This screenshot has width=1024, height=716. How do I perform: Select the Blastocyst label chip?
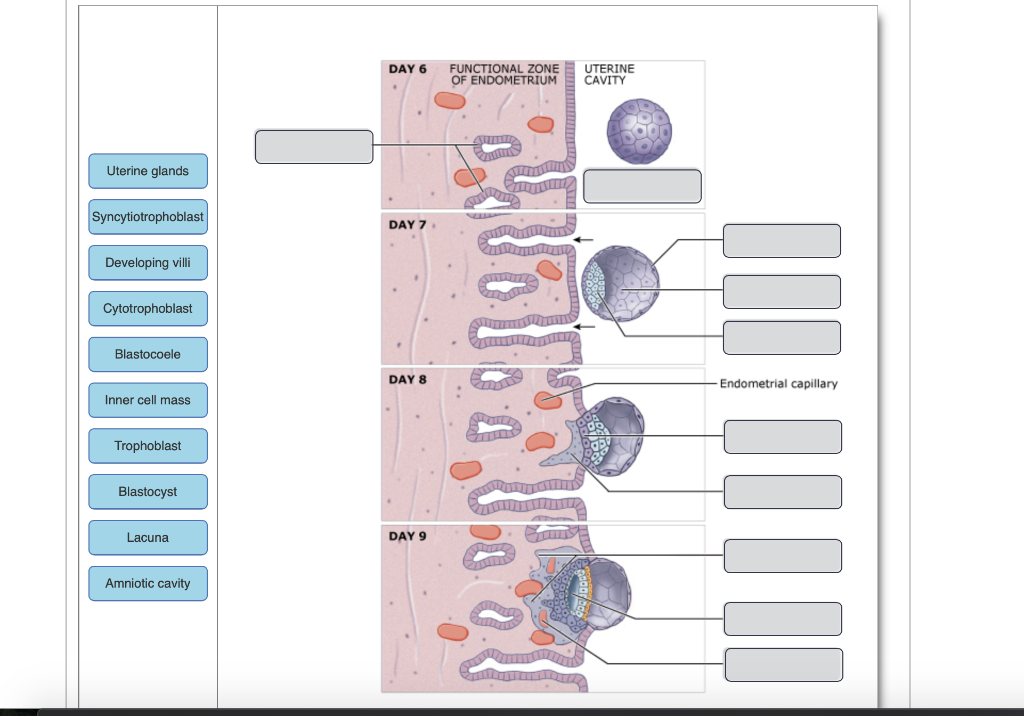(x=147, y=491)
